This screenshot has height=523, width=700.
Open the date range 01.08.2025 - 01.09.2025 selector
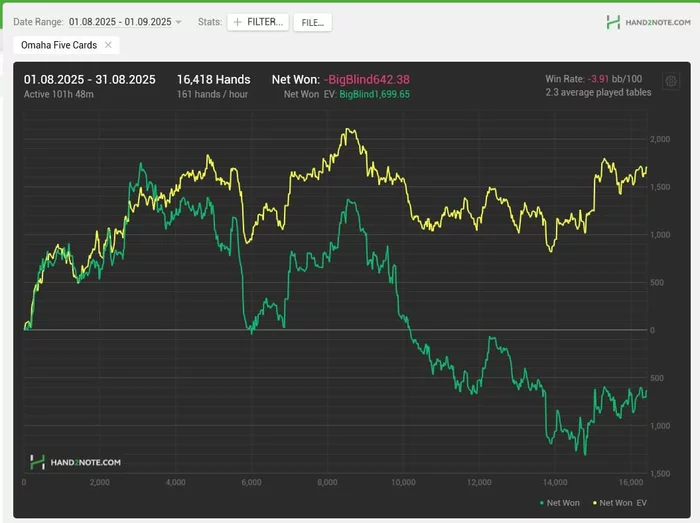point(119,22)
